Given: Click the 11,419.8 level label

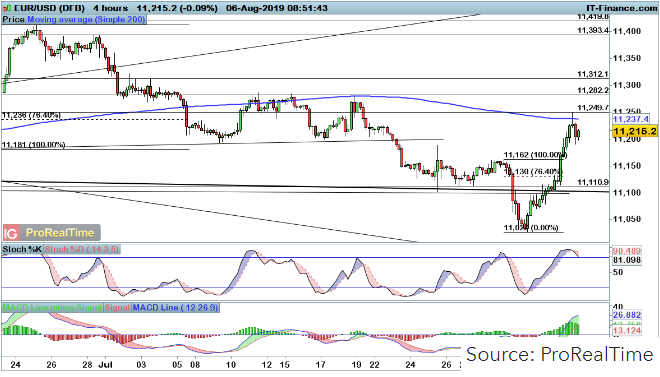Looking at the screenshot, I should point(593,17).
